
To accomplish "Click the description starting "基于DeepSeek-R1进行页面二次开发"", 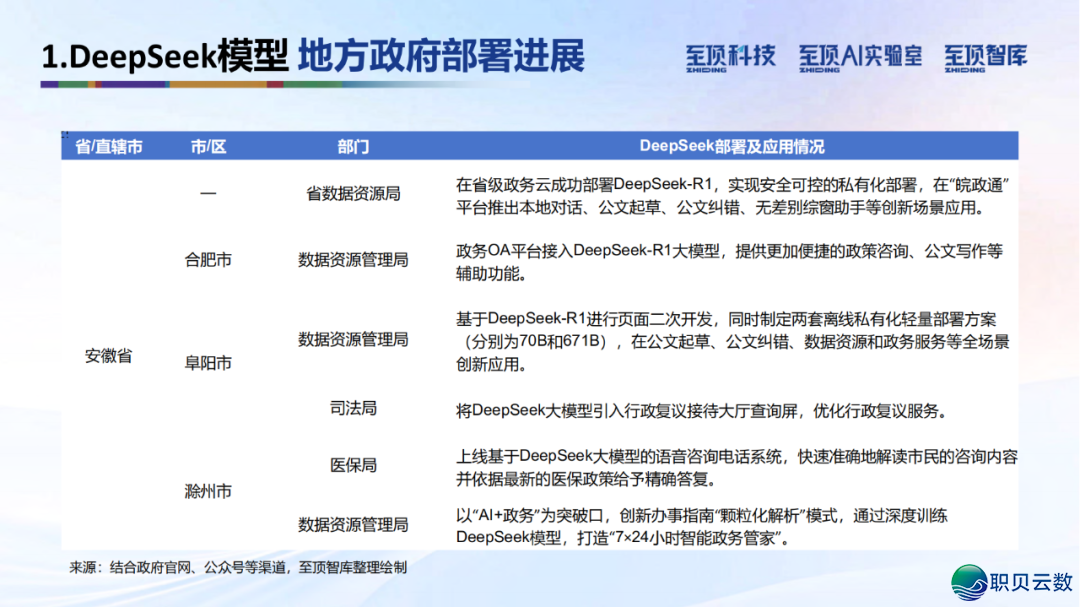I will [x=733, y=342].
